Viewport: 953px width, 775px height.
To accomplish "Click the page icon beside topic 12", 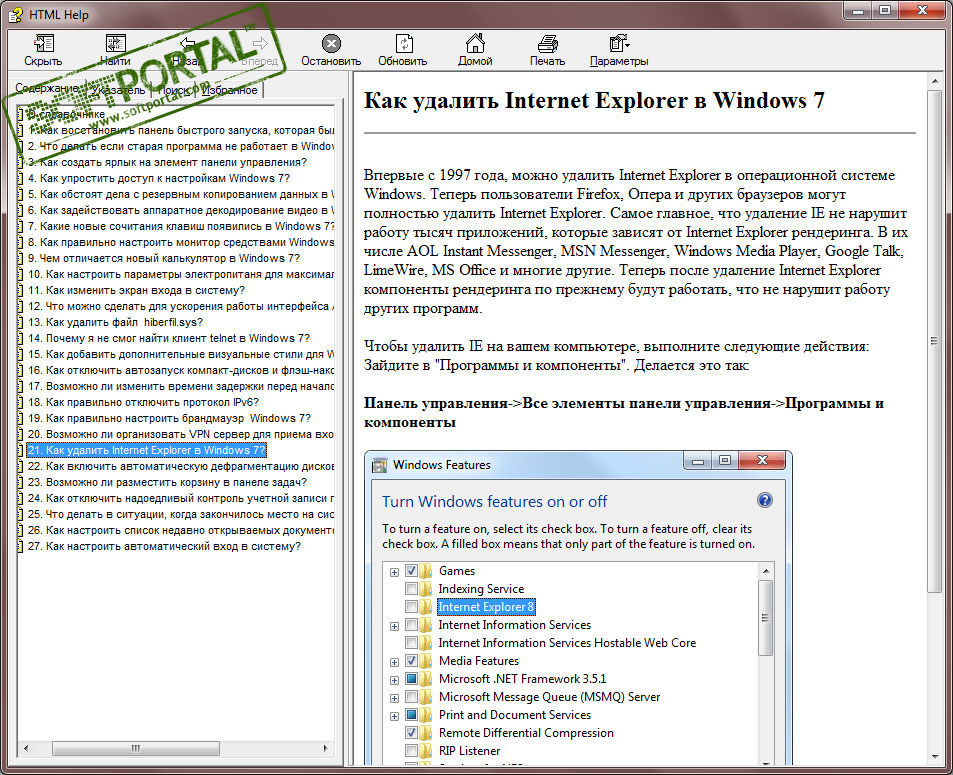I will click(x=21, y=306).
